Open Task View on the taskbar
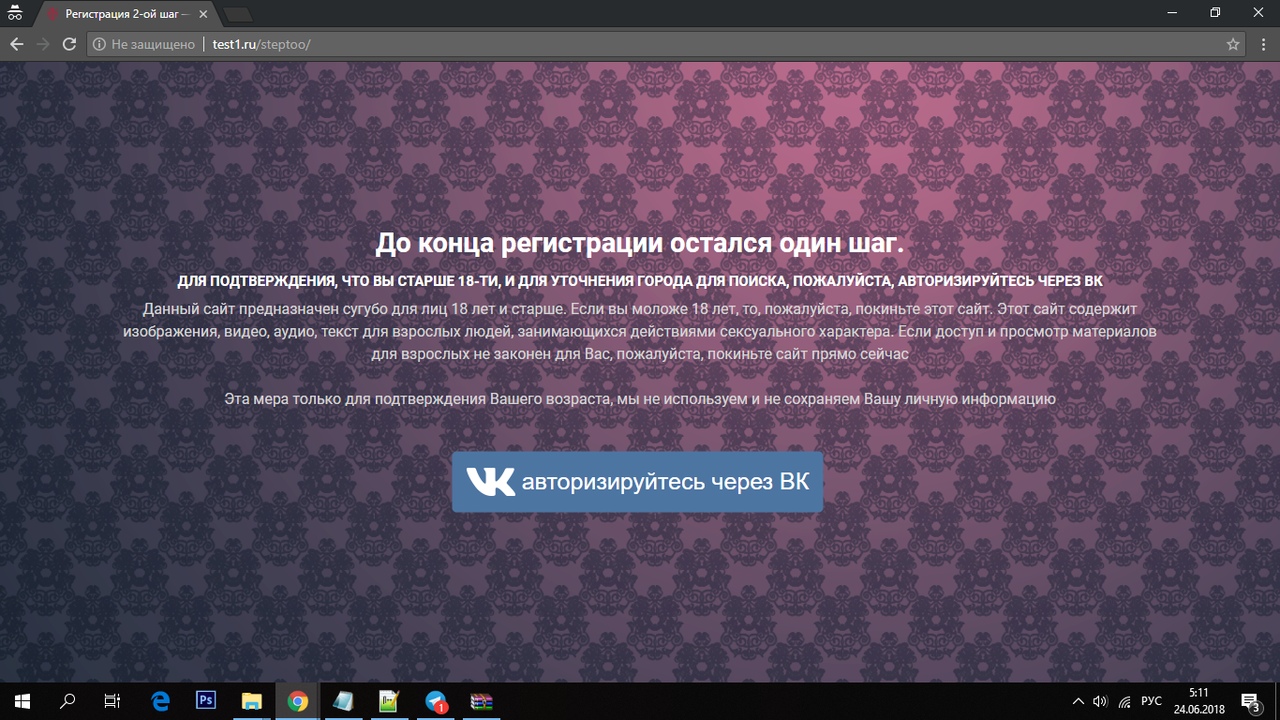The width and height of the screenshot is (1280, 720). click(x=113, y=701)
